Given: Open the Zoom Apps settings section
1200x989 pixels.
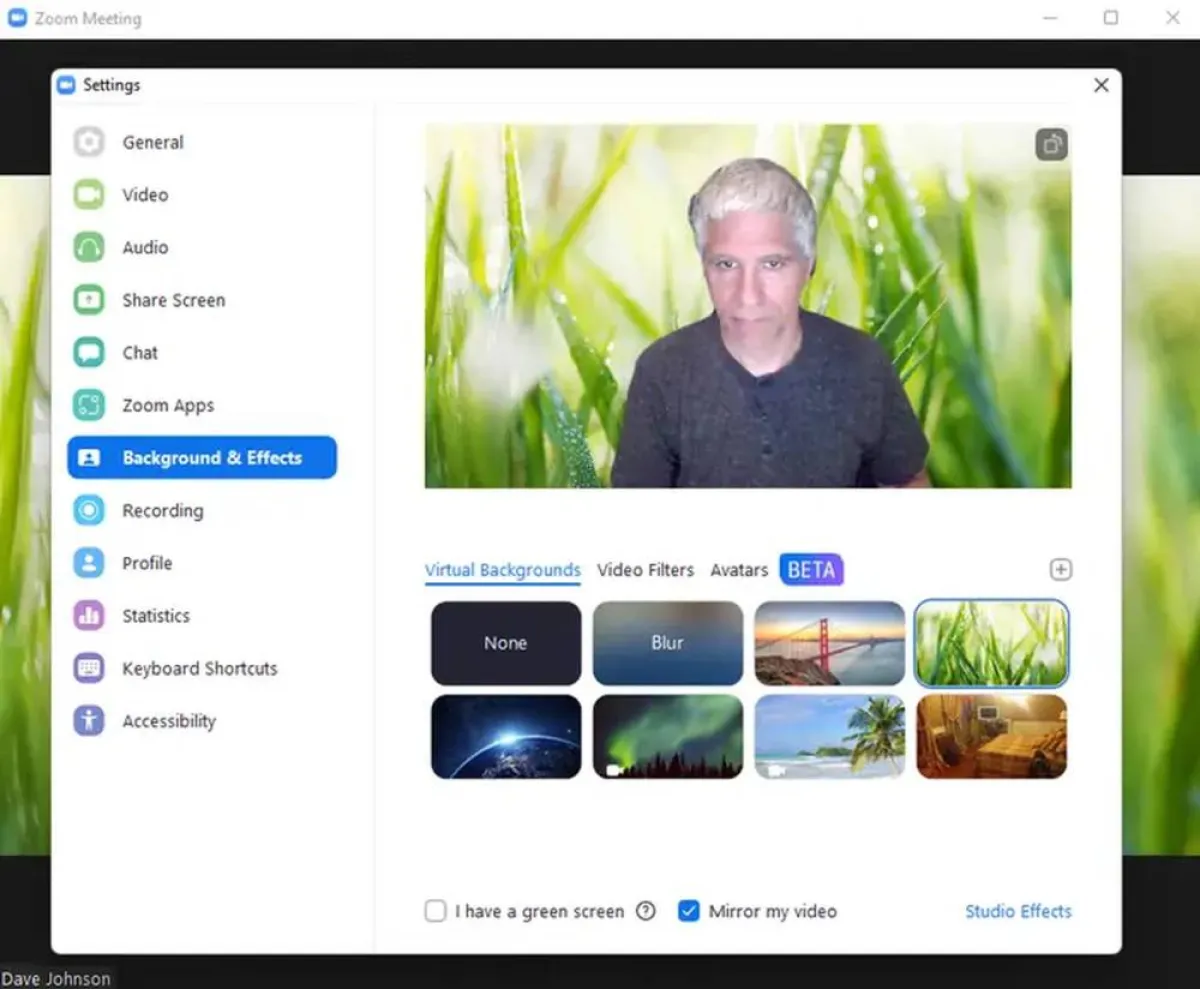Looking at the screenshot, I should click(167, 405).
